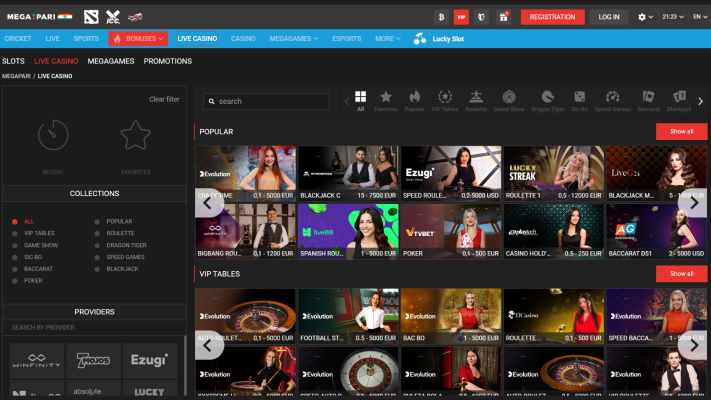Click the Search by provider field
The height and width of the screenshot is (400, 711).
(94, 327)
